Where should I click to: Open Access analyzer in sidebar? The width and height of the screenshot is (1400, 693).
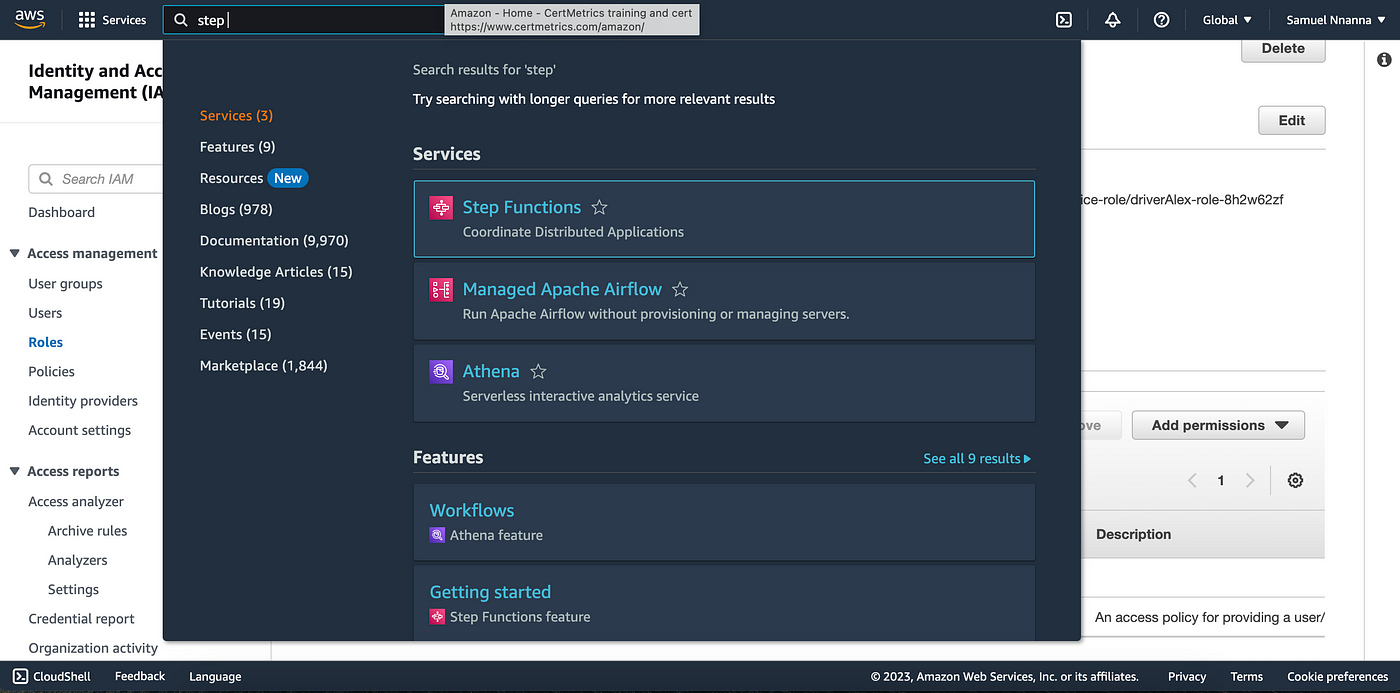(x=76, y=501)
